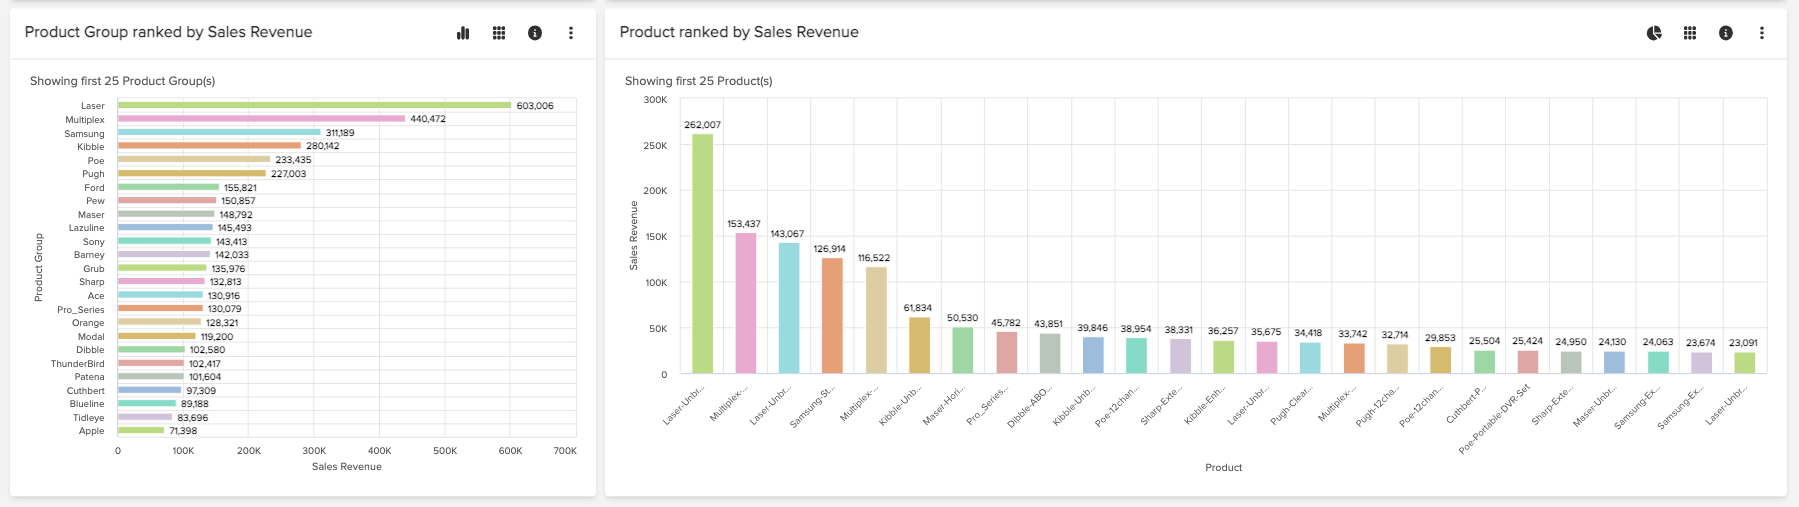Show info for Product ranked by Sales Revenue
This screenshot has height=507, width=1799.
1726,33
